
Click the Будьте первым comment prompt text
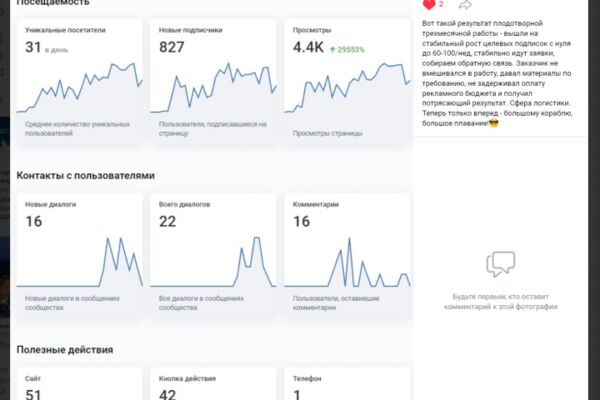click(x=501, y=302)
